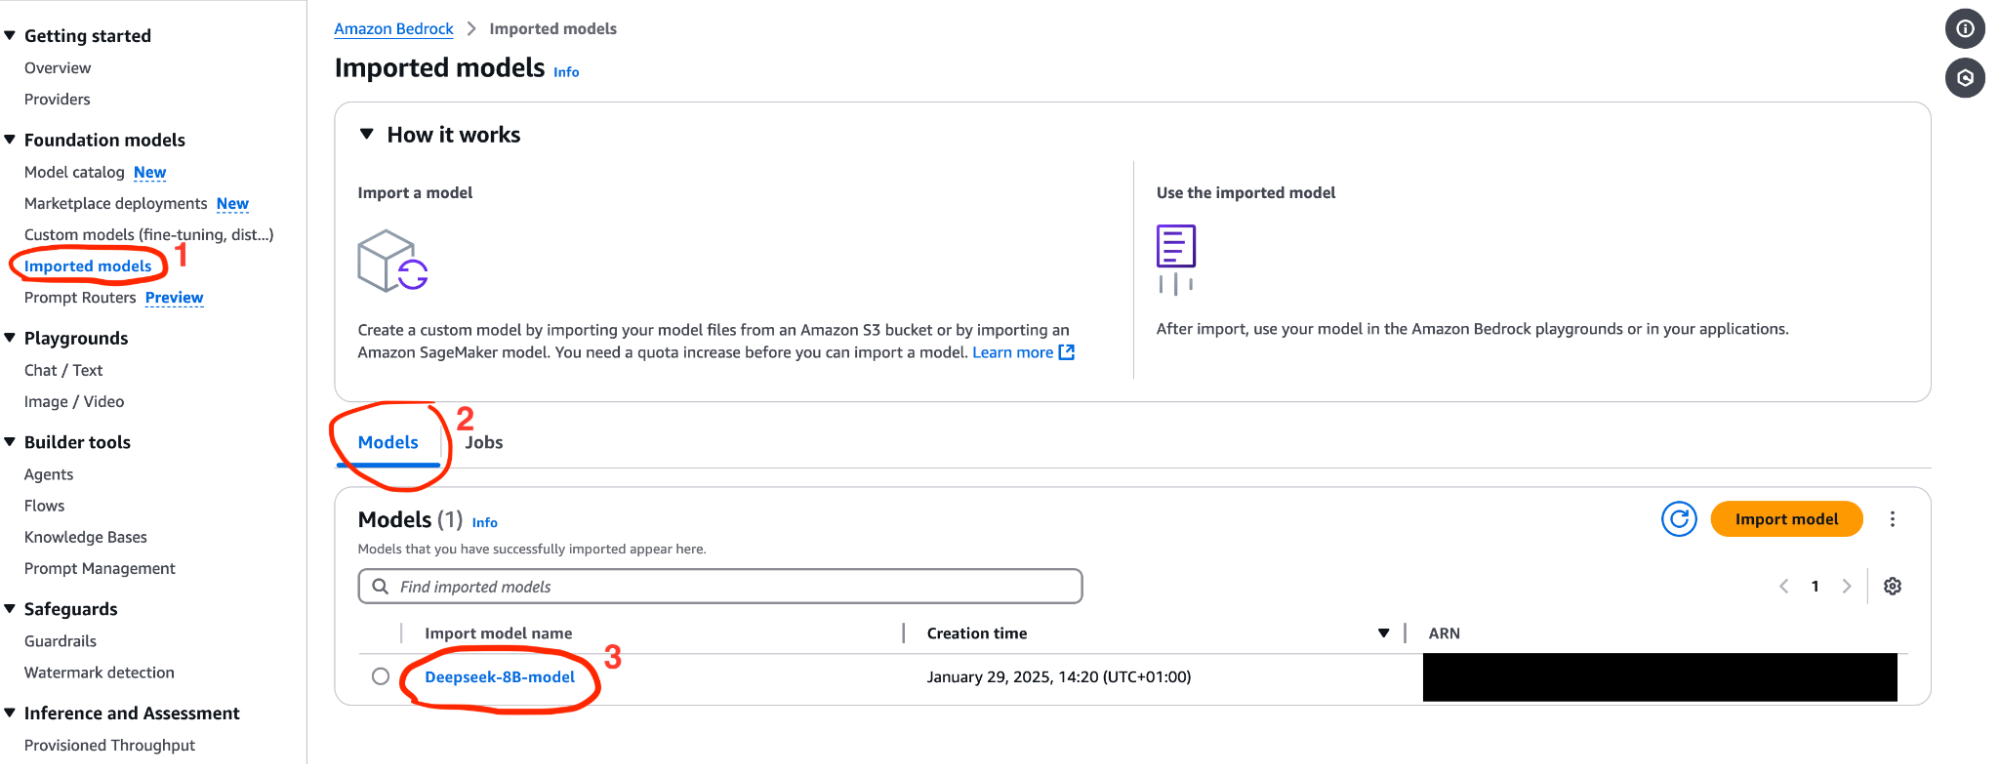
Task: Click the Import model button
Action: click(x=1786, y=519)
